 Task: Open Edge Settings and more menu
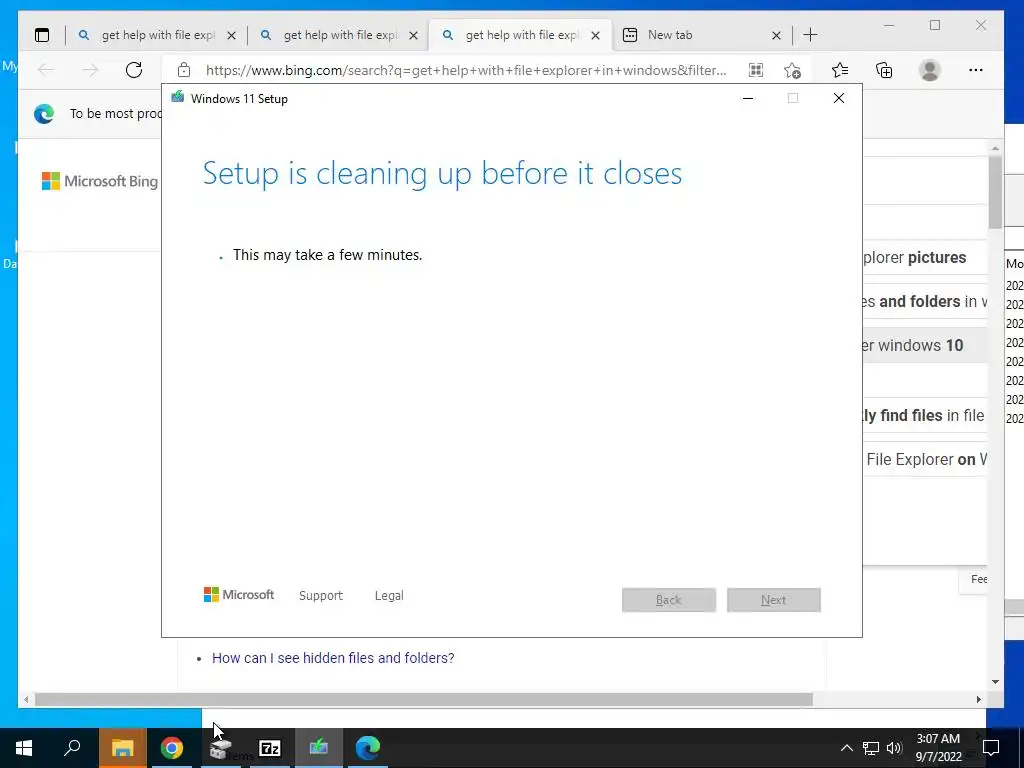pos(976,70)
